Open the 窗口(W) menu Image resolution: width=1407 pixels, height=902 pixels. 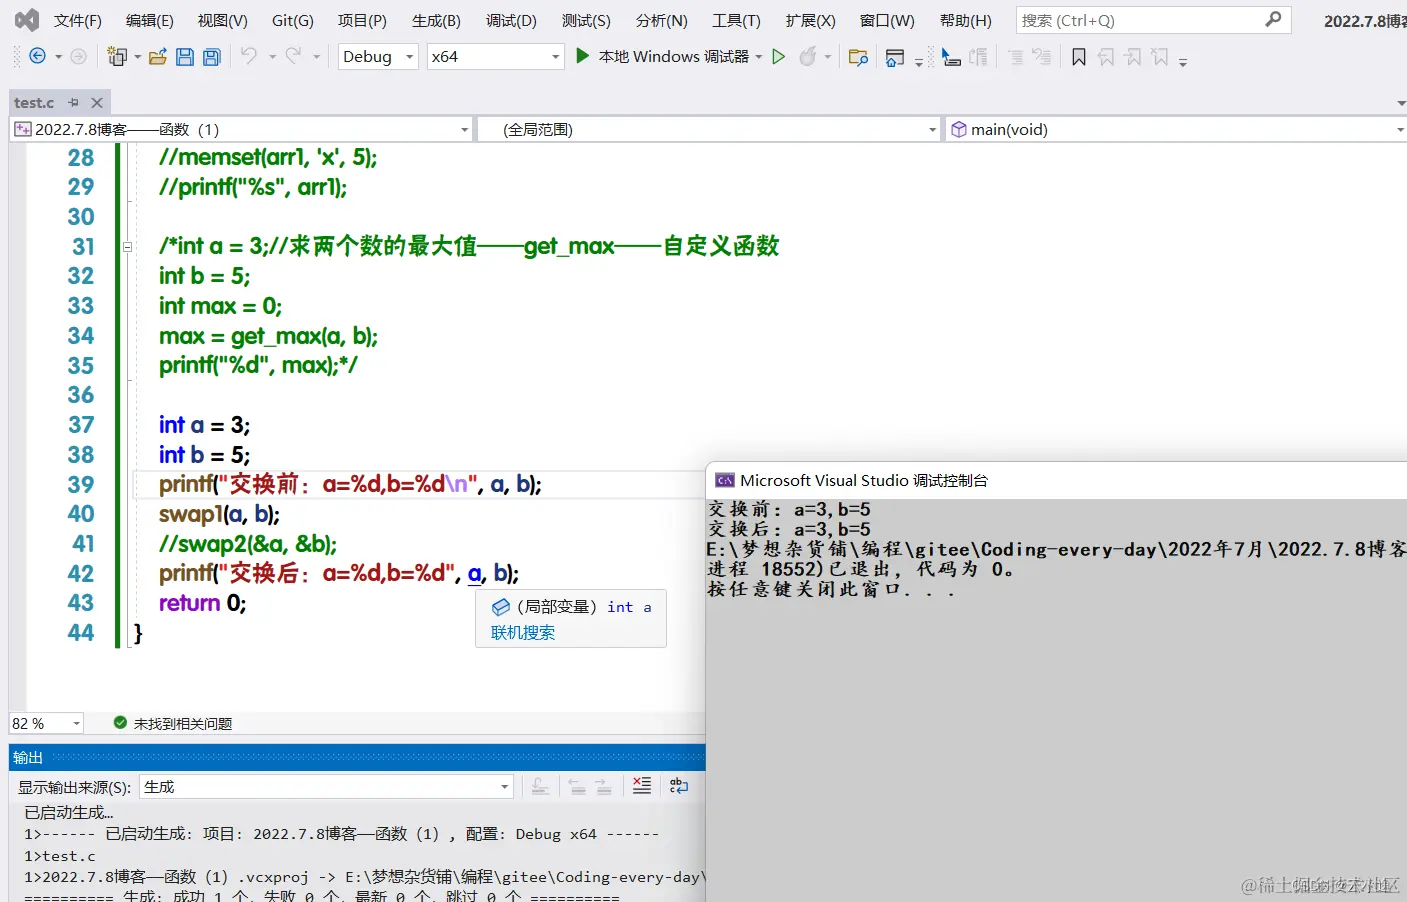coord(887,20)
